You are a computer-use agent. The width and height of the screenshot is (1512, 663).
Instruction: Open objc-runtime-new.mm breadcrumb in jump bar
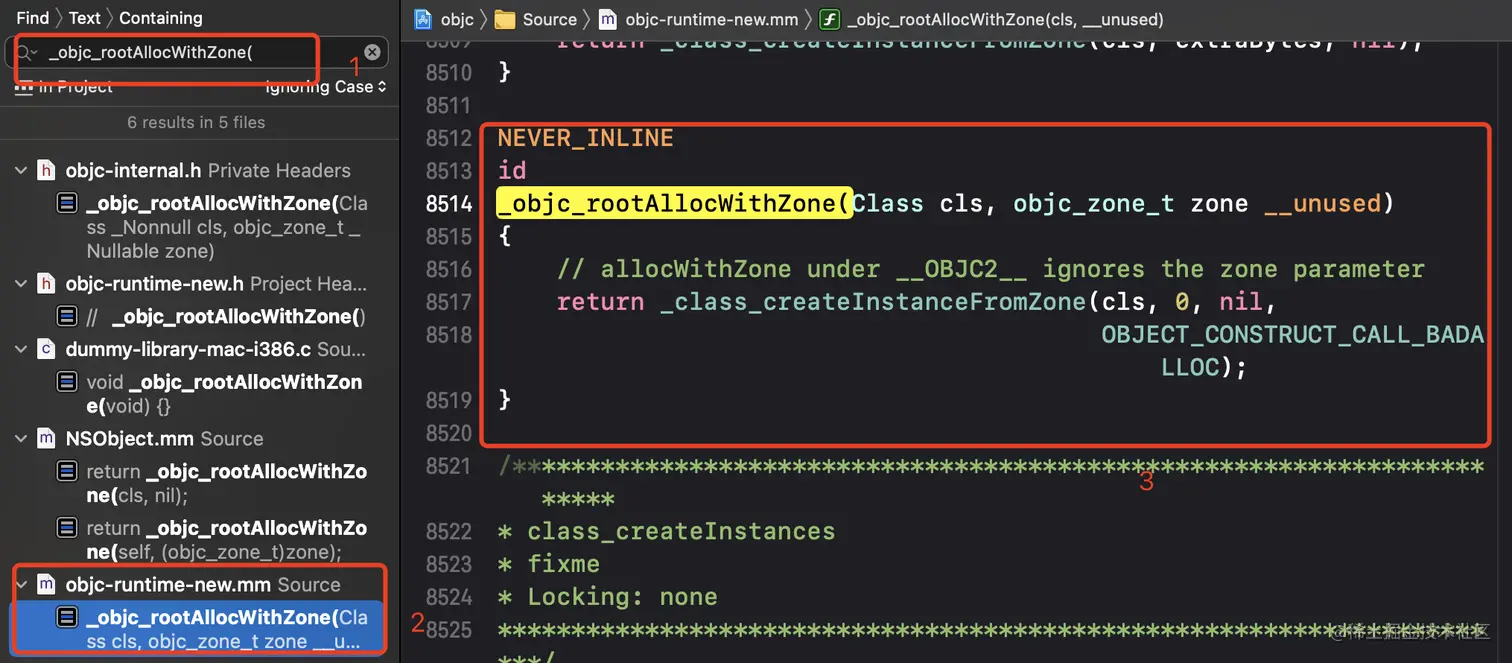click(x=710, y=19)
